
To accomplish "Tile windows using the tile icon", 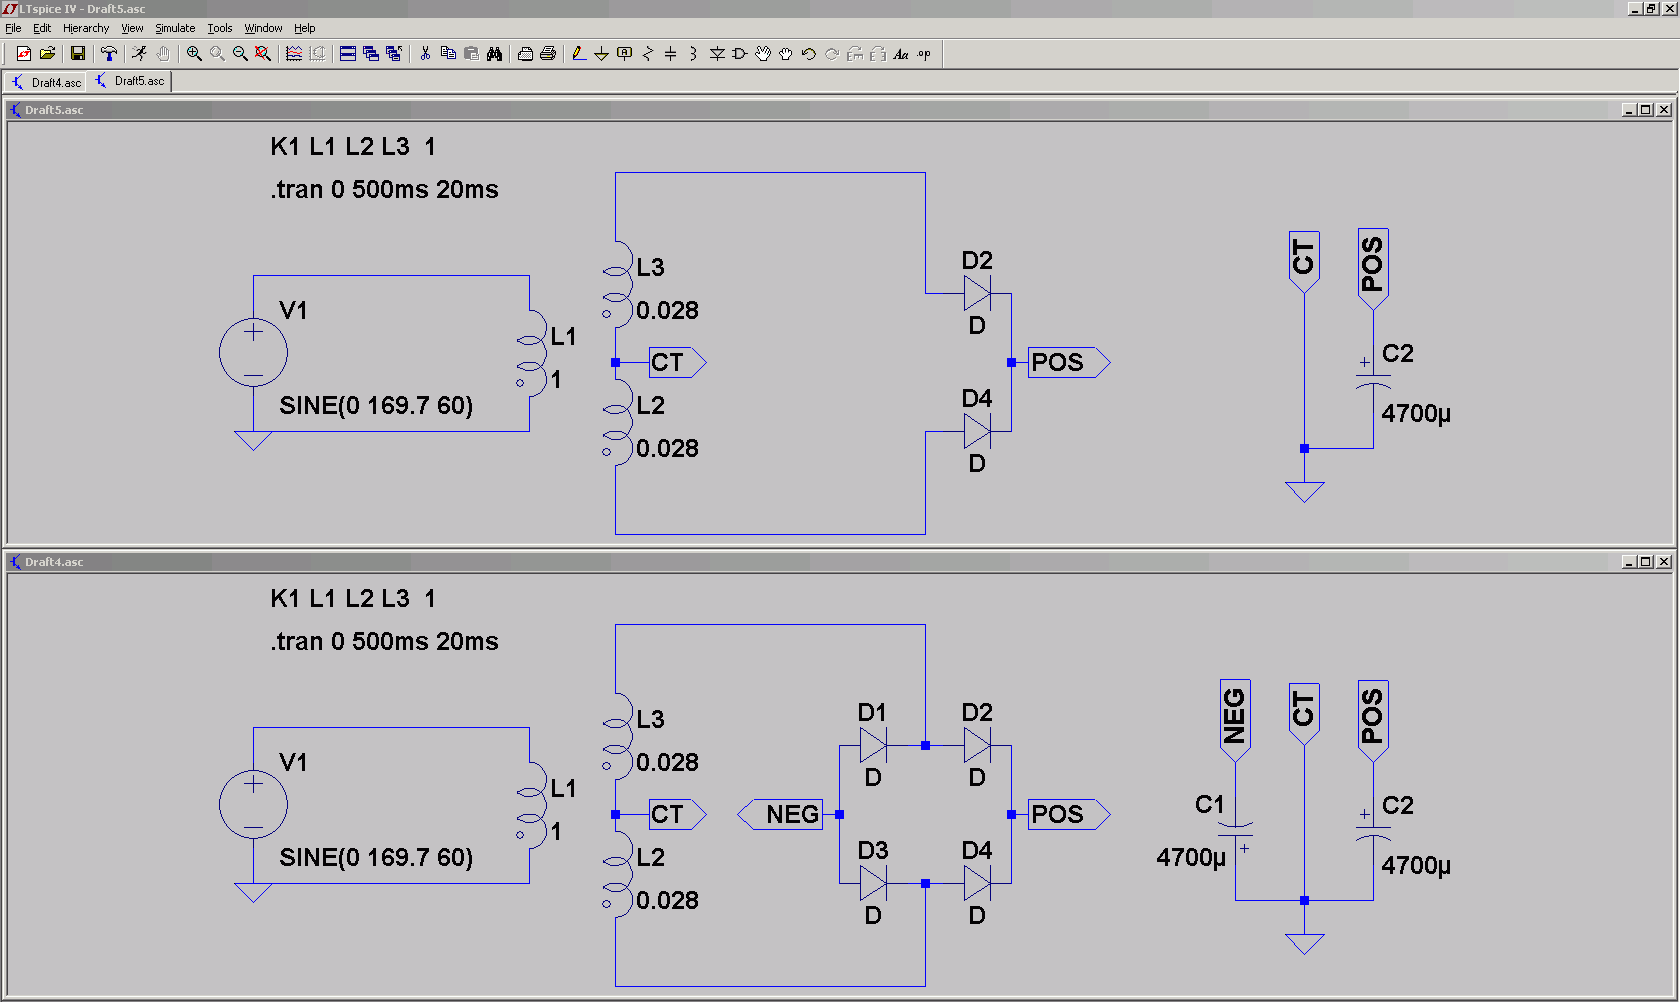I will (348, 54).
